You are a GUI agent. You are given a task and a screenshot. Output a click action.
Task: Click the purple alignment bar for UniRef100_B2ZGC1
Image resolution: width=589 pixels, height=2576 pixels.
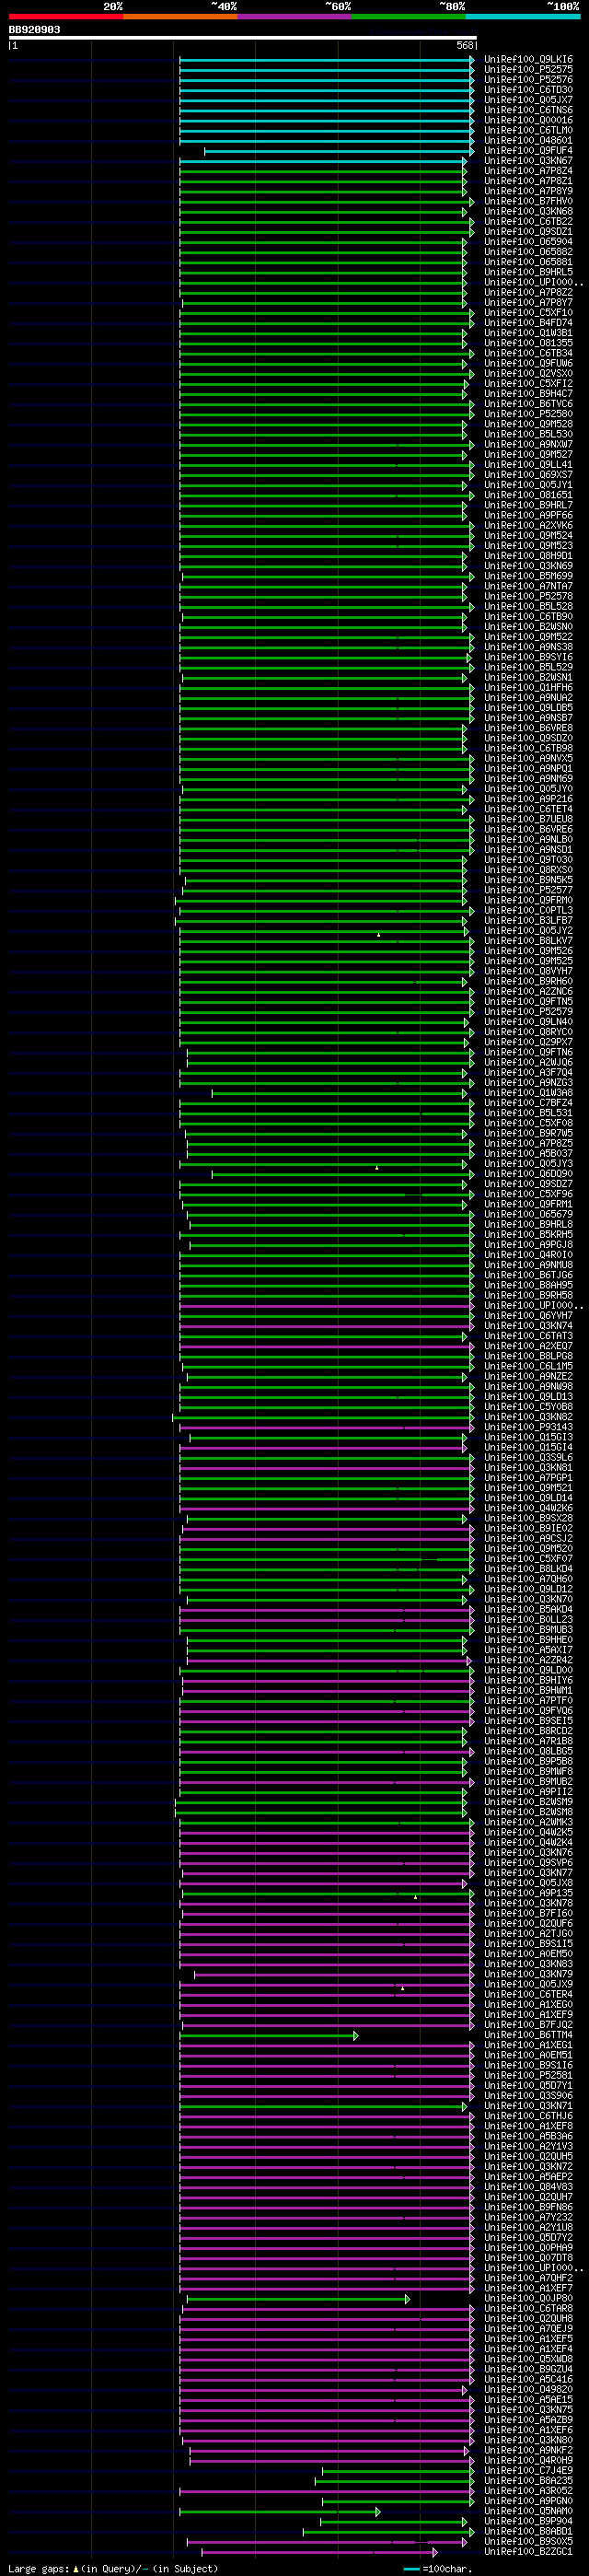[x=320, y=2551]
